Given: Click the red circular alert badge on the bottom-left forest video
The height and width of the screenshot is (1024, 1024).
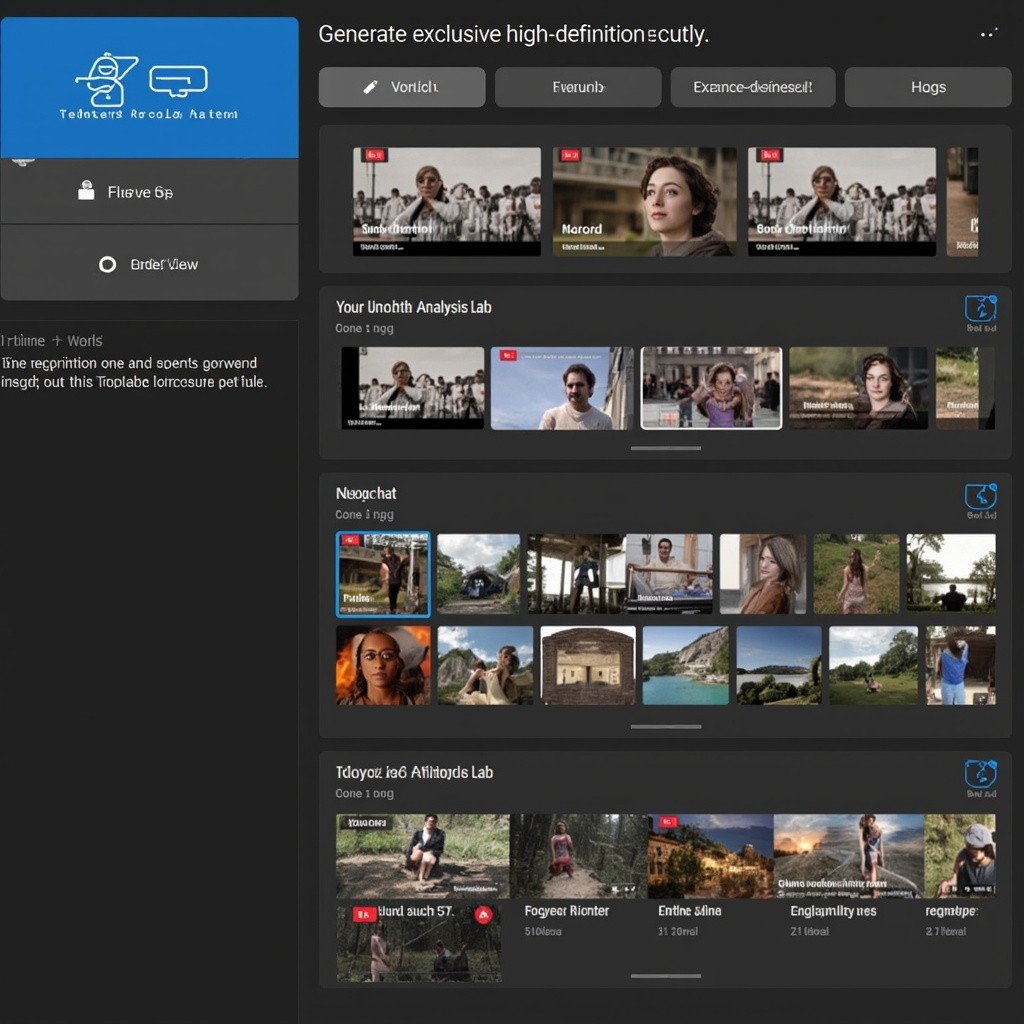Looking at the screenshot, I should [483, 914].
